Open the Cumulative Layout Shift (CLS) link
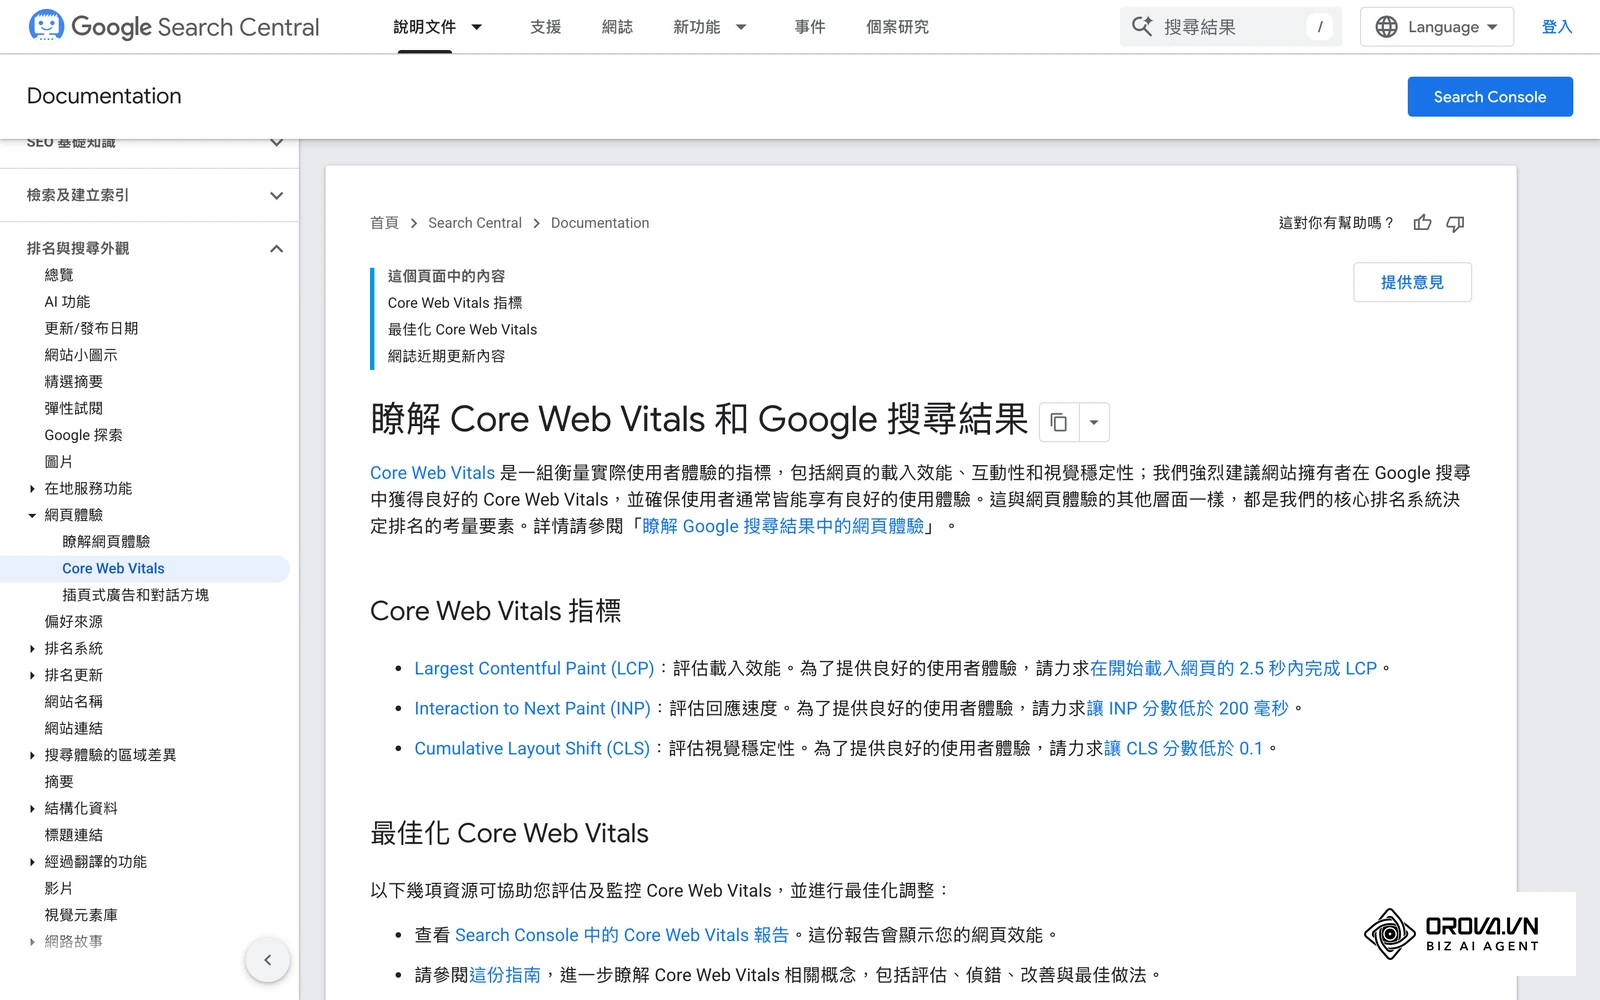The image size is (1600, 1000). click(x=532, y=748)
